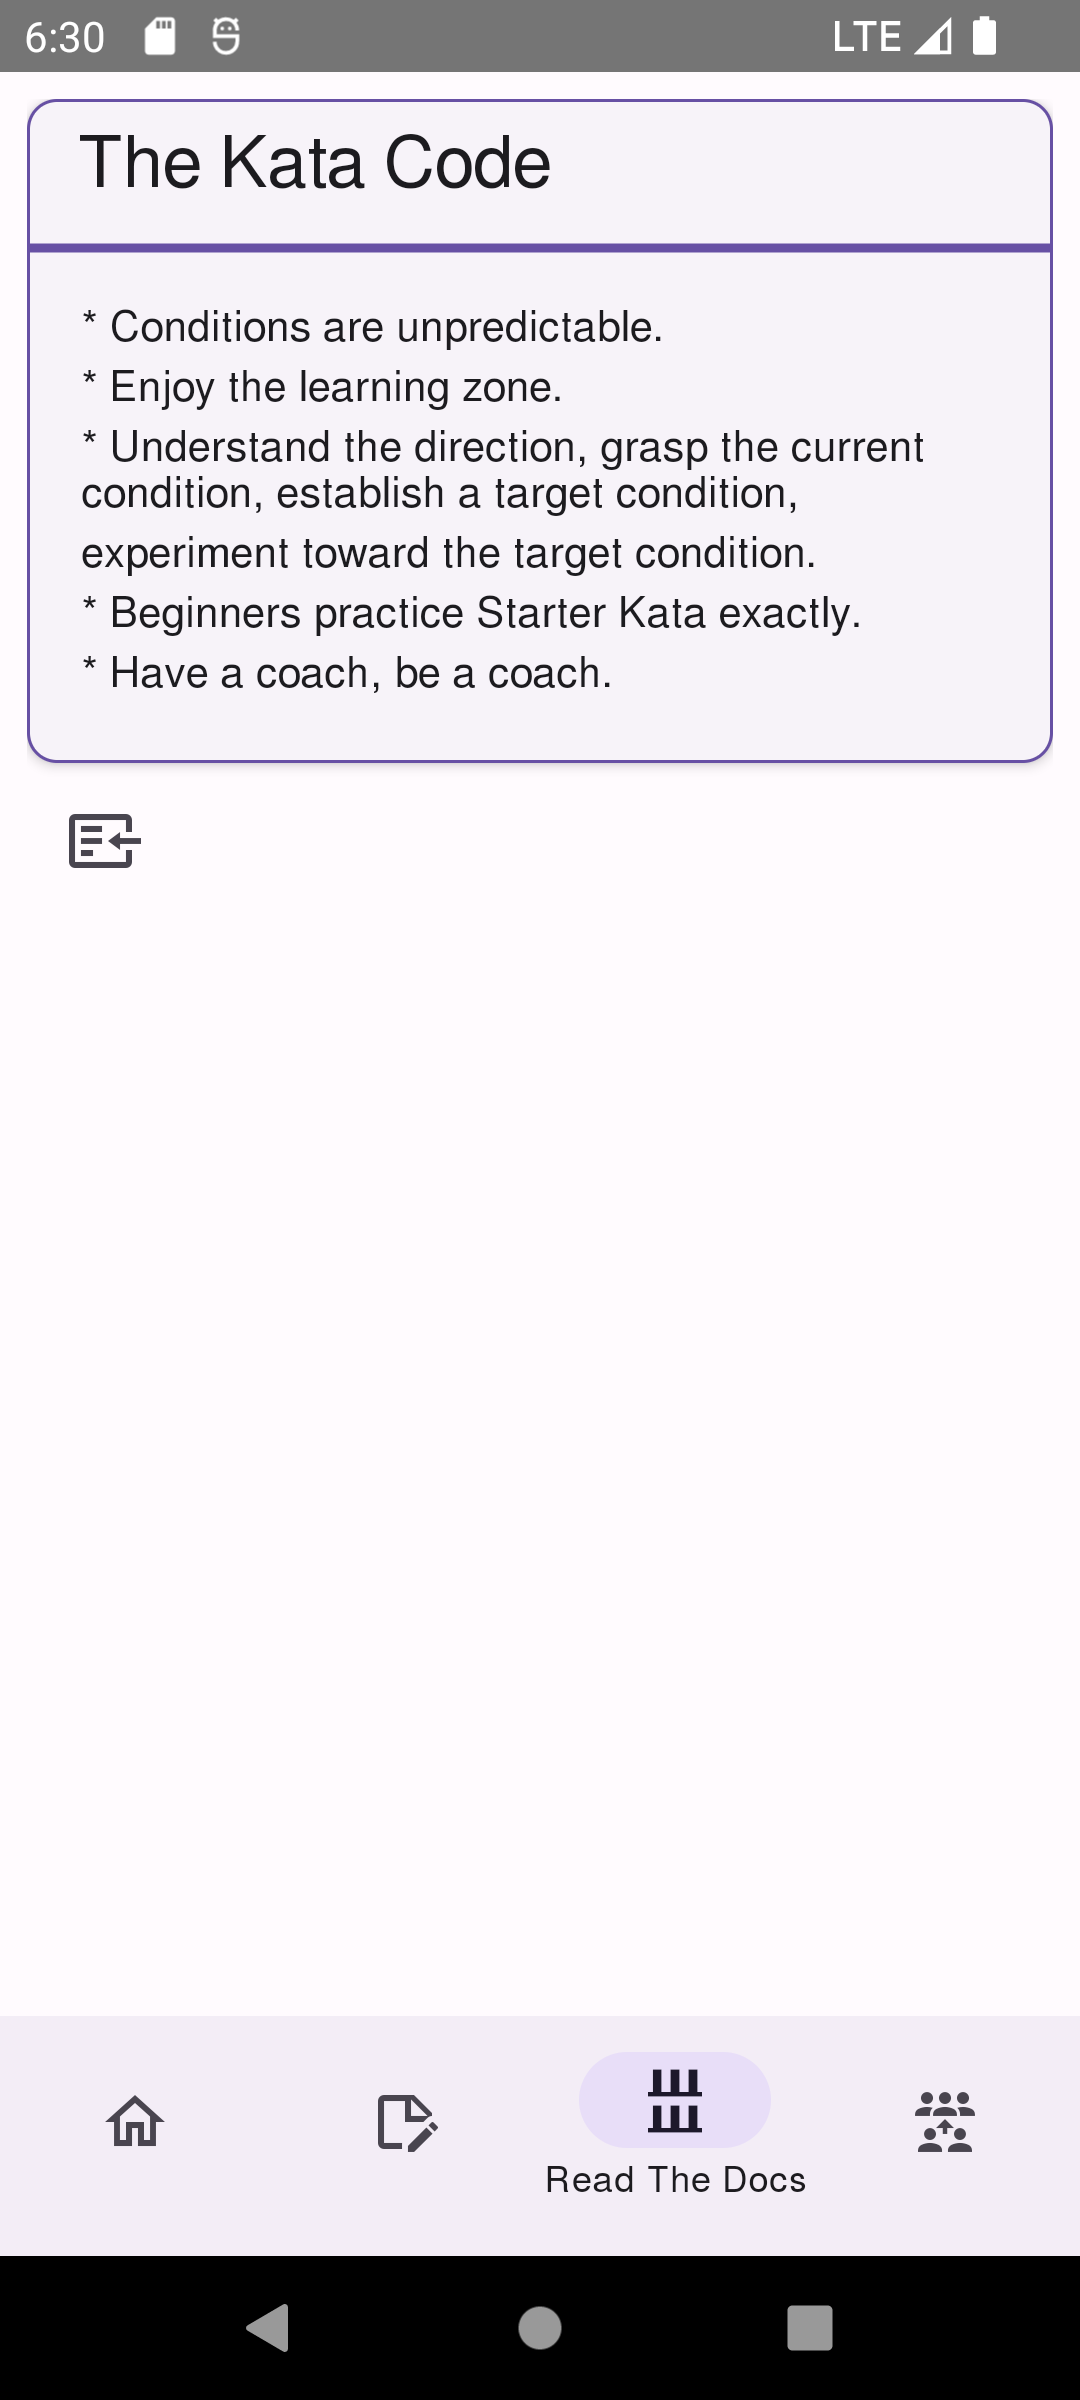Tap "The Kata Code" card title
Screen dimensions: 1080x2400
tap(315, 163)
